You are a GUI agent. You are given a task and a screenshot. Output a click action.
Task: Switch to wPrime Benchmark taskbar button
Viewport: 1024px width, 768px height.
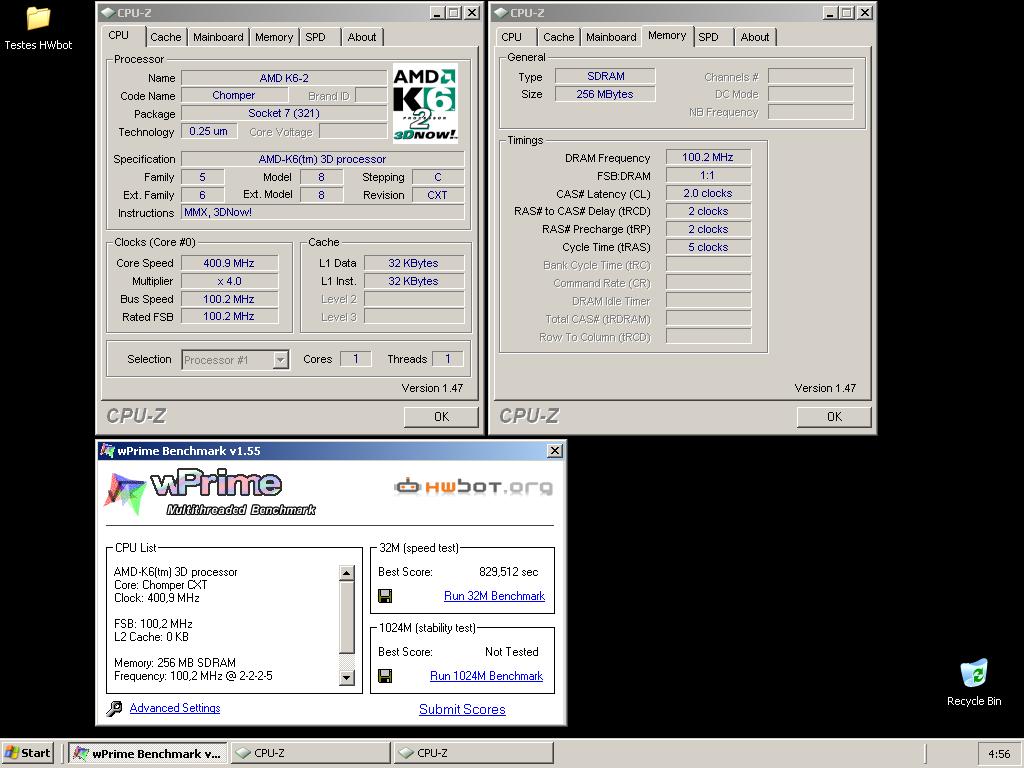click(148, 753)
